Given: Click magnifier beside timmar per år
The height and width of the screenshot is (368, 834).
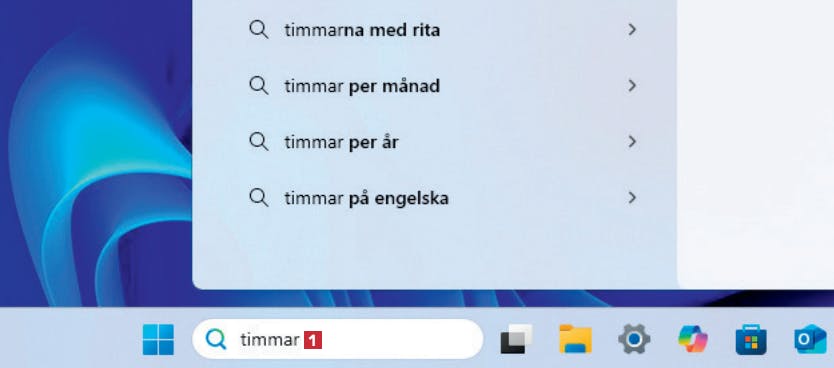Looking at the screenshot, I should 258,142.
